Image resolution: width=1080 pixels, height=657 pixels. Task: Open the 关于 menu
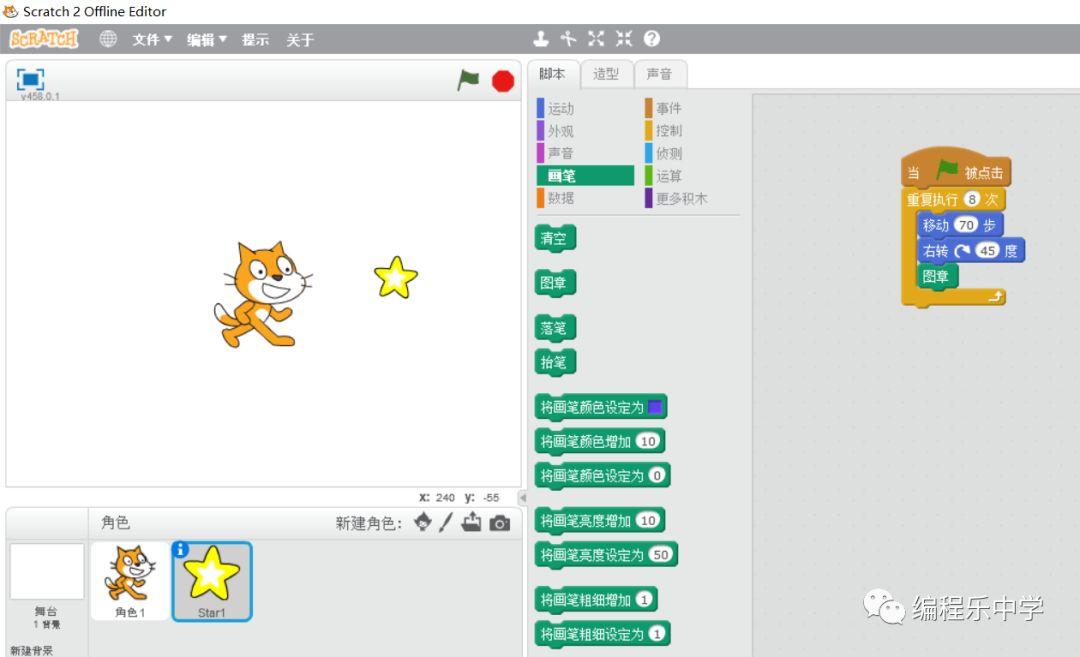pyautogui.click(x=300, y=39)
